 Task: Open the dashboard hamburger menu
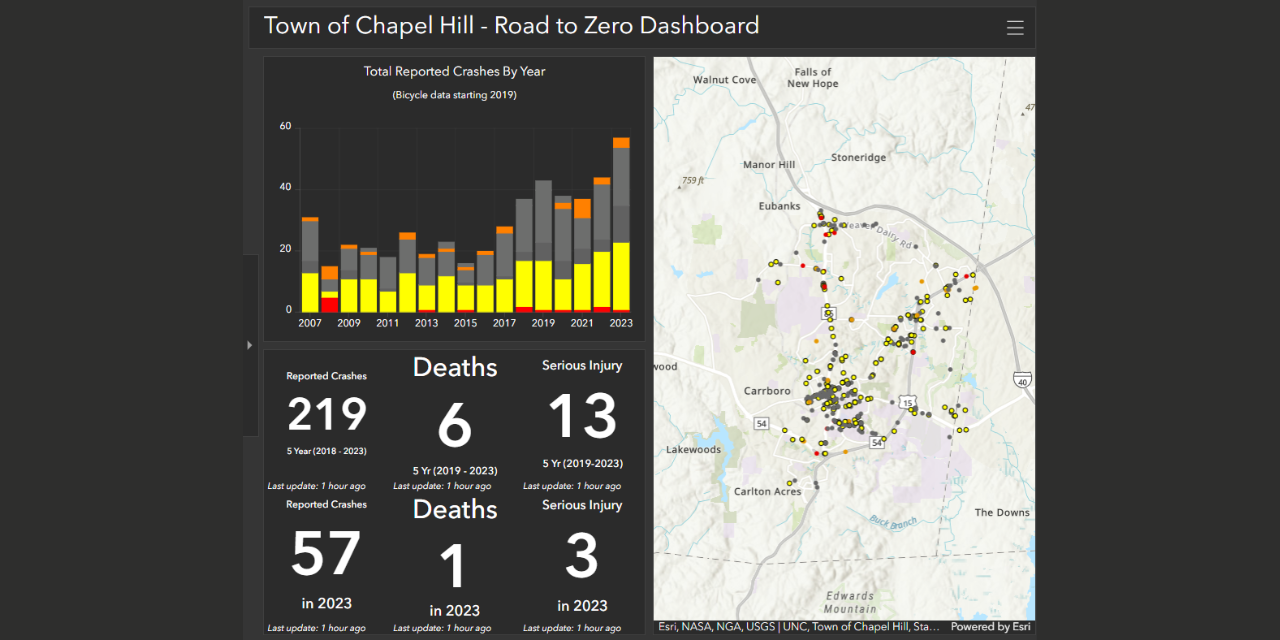[1015, 27]
